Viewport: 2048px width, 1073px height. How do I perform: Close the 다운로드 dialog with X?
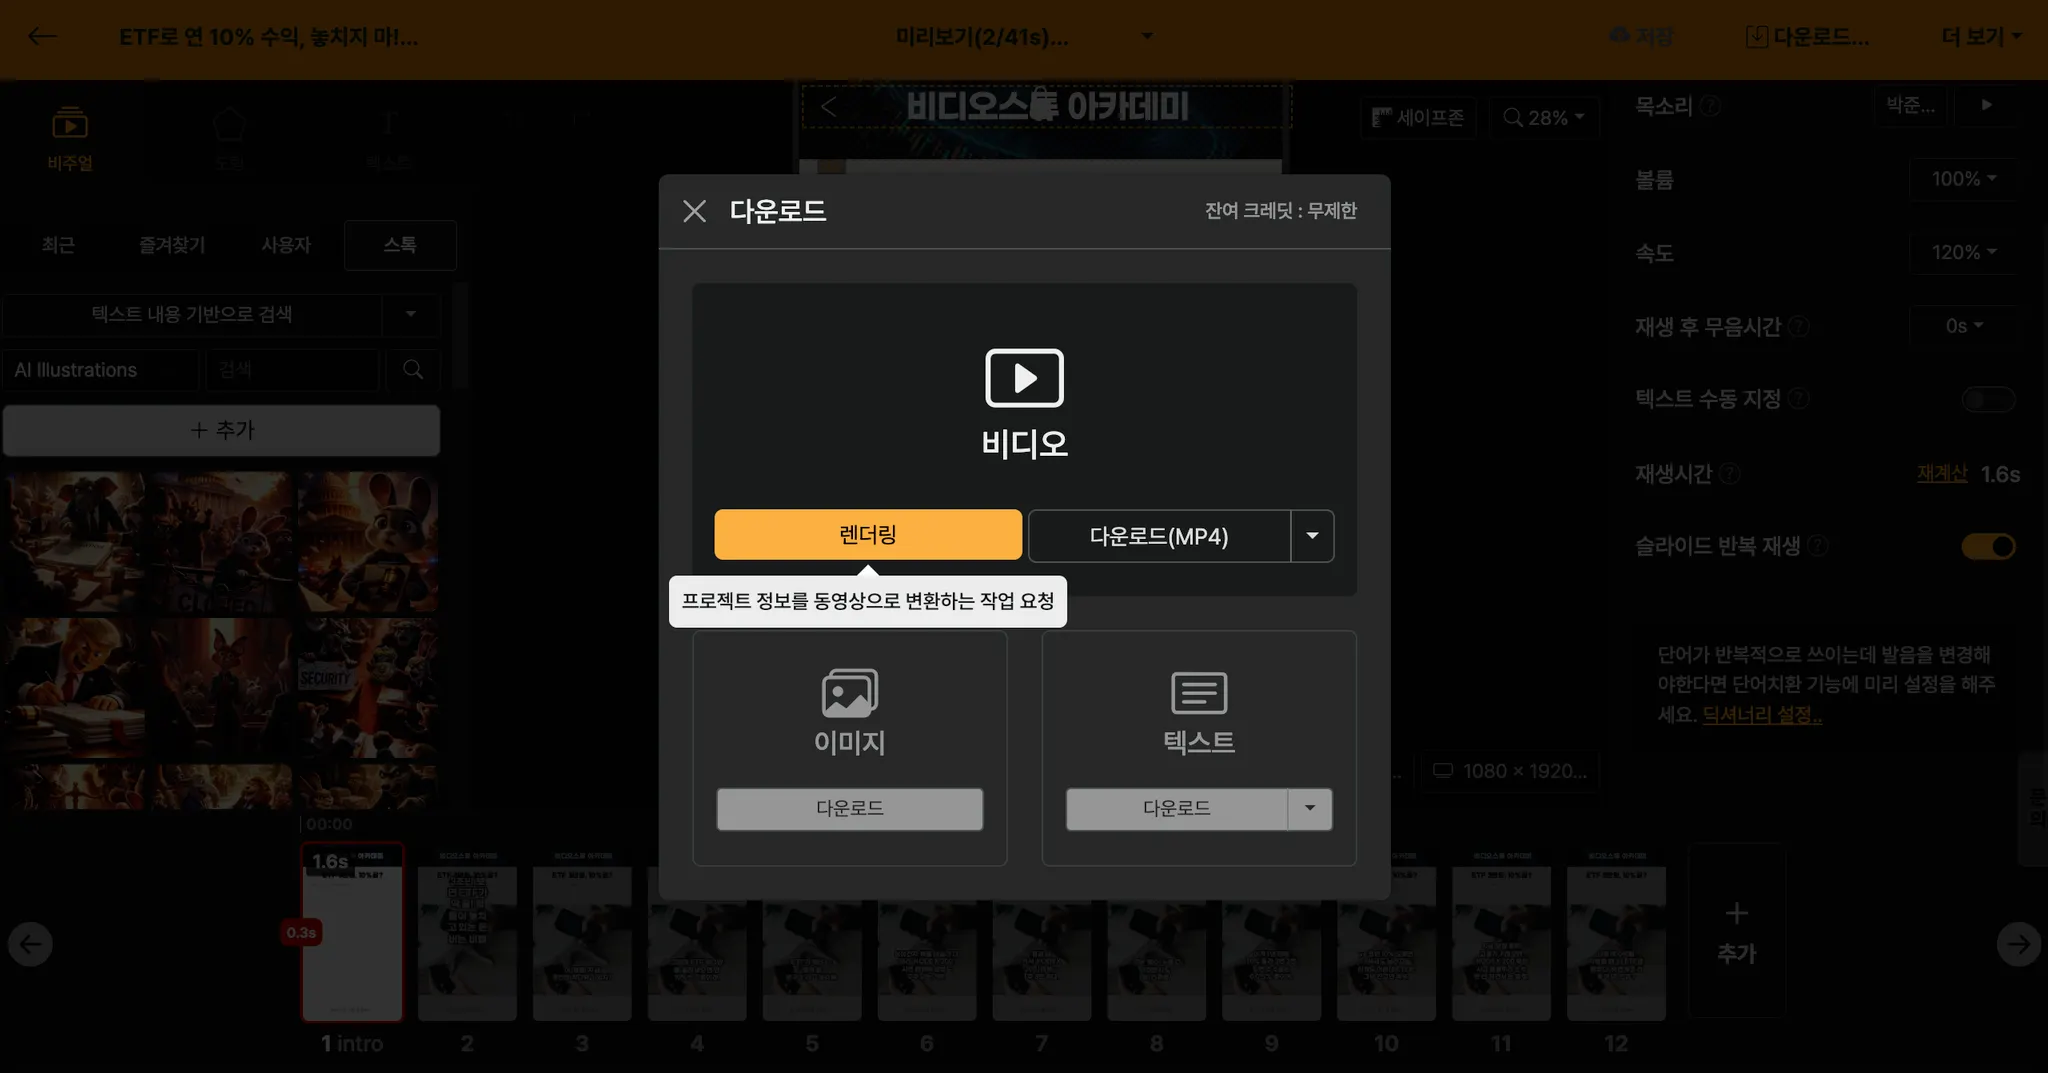pos(694,211)
